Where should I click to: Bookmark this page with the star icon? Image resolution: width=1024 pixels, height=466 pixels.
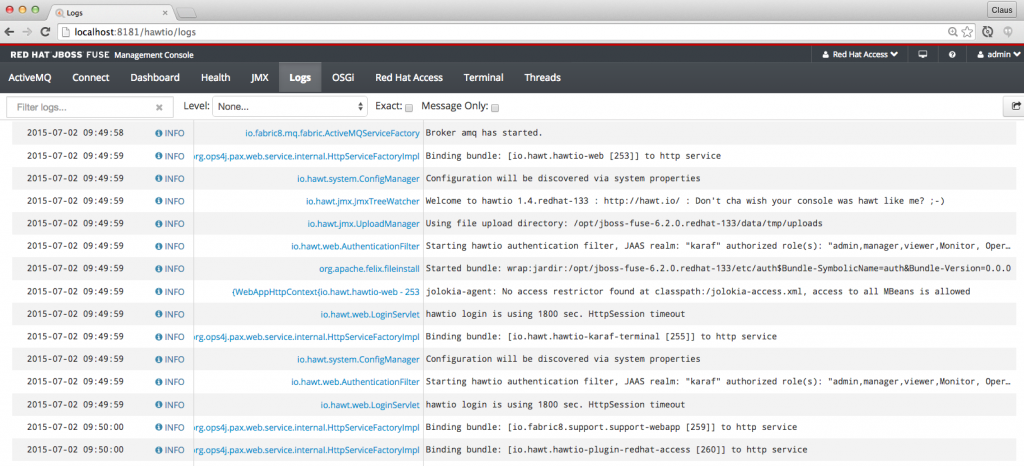[x=967, y=31]
